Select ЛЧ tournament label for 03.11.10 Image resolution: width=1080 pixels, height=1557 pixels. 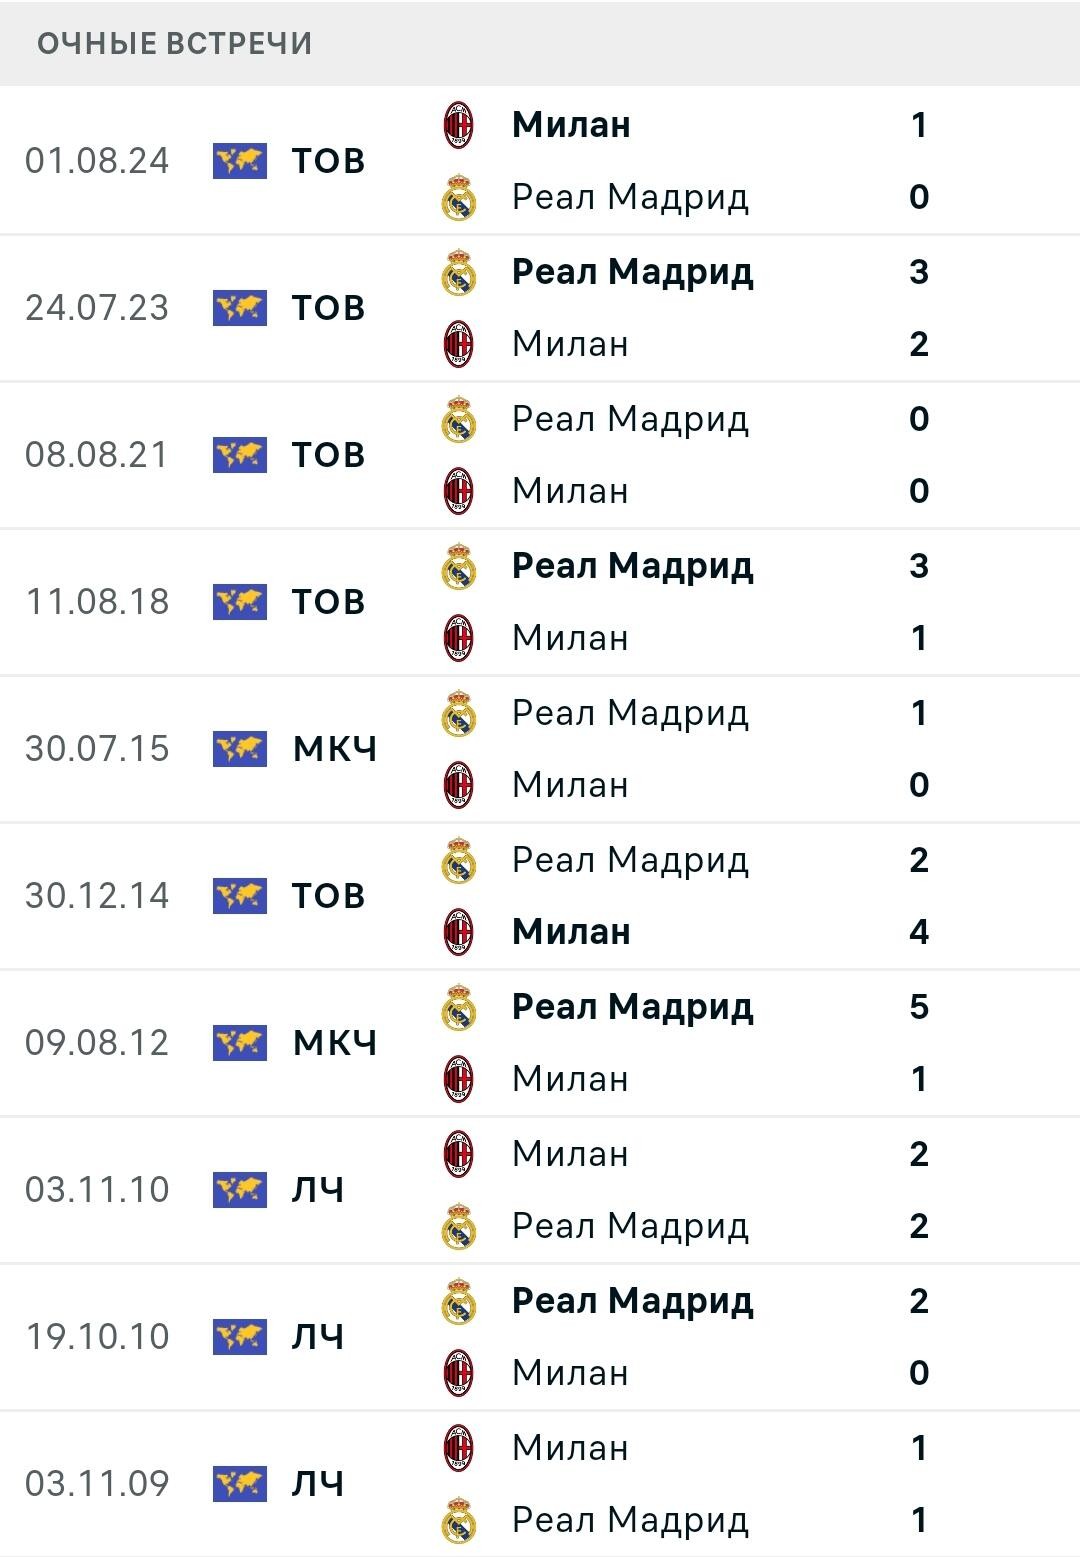pos(318,1190)
